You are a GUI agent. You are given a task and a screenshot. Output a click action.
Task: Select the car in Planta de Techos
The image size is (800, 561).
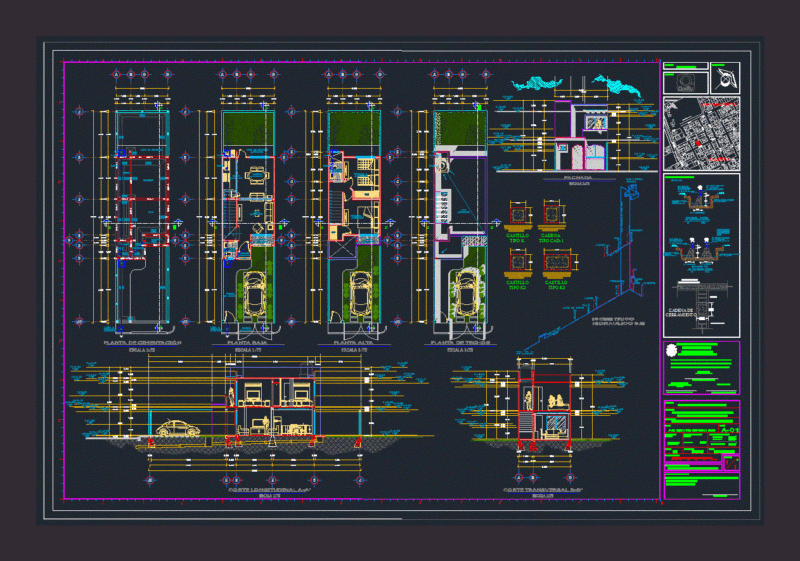[466, 294]
